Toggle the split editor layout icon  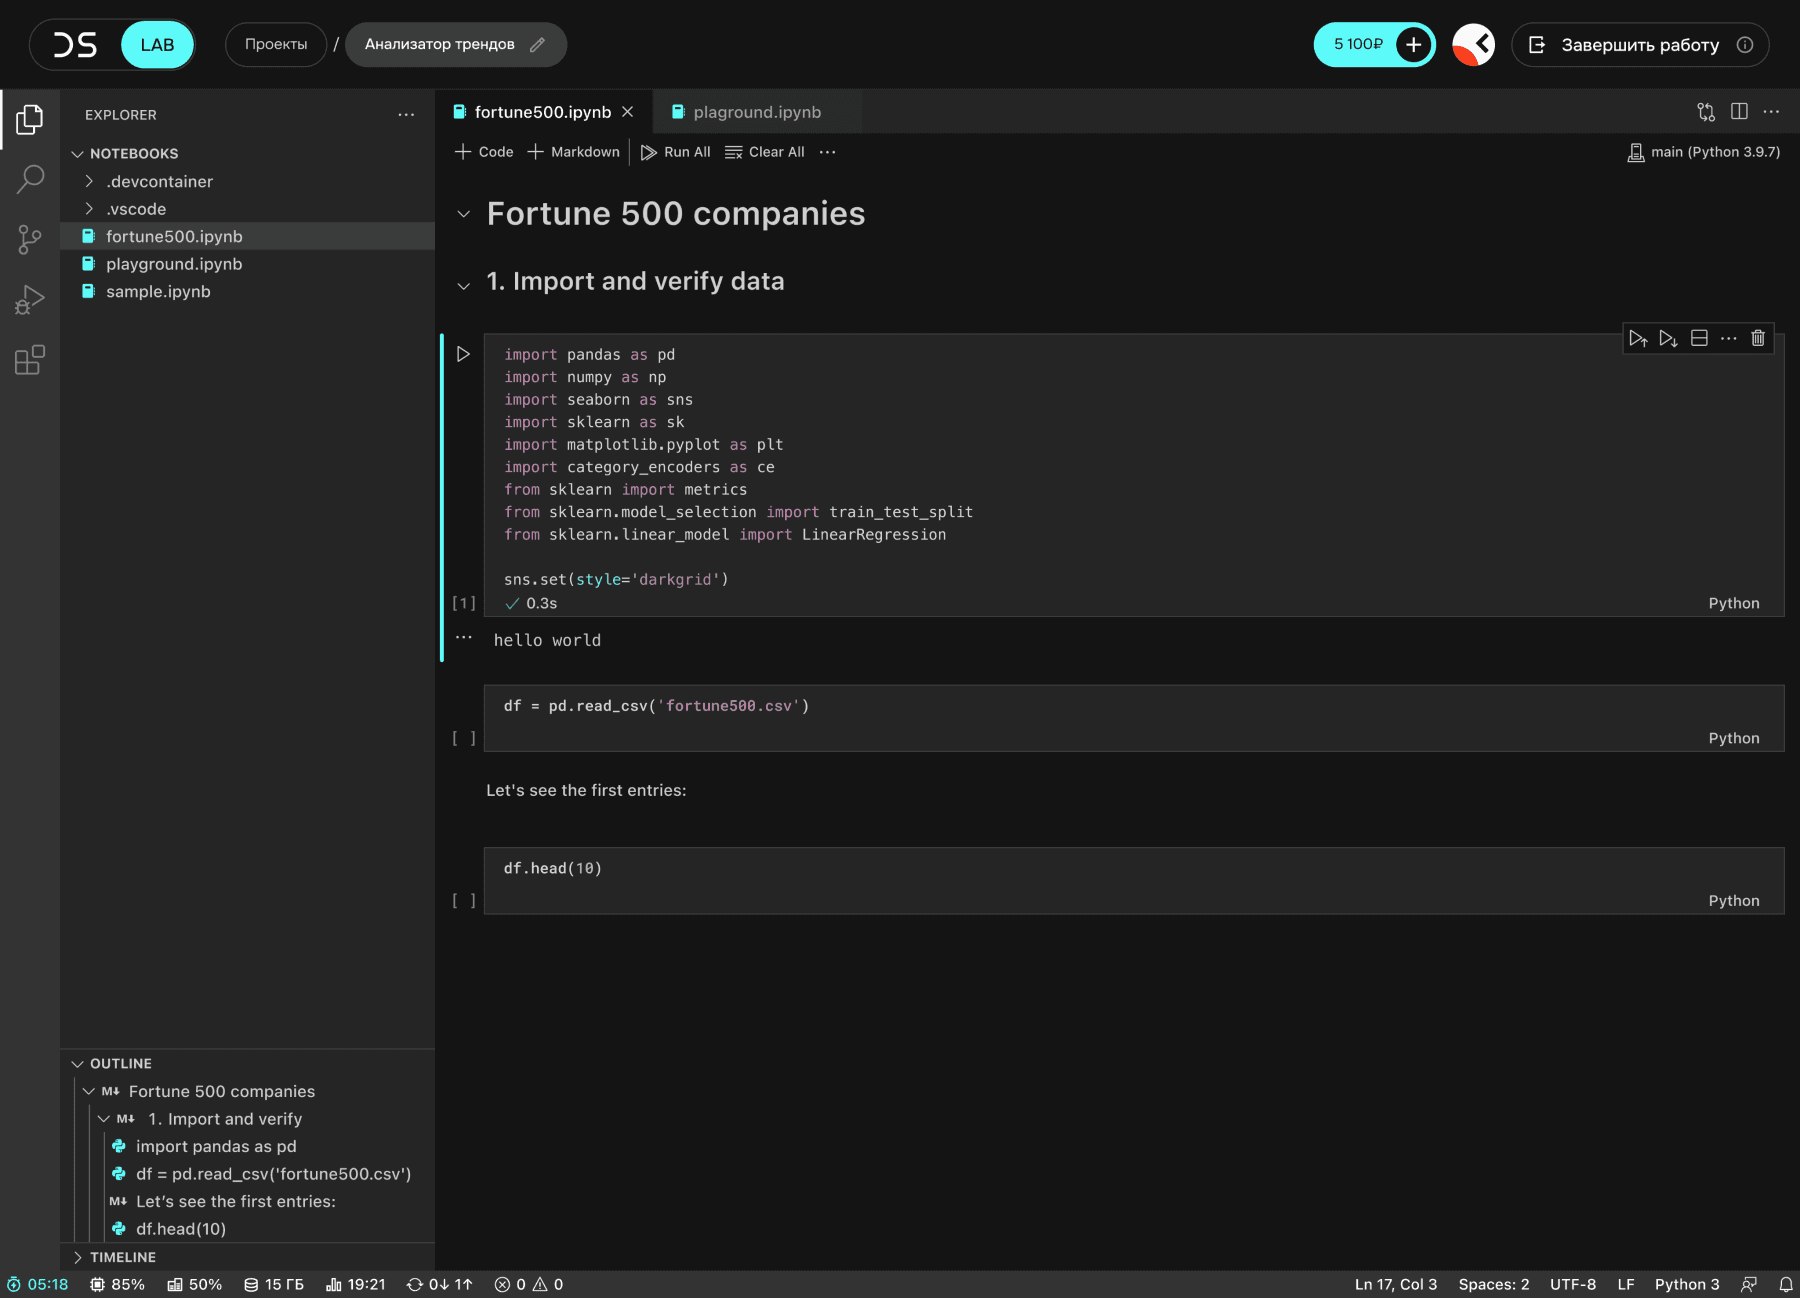[1739, 112]
